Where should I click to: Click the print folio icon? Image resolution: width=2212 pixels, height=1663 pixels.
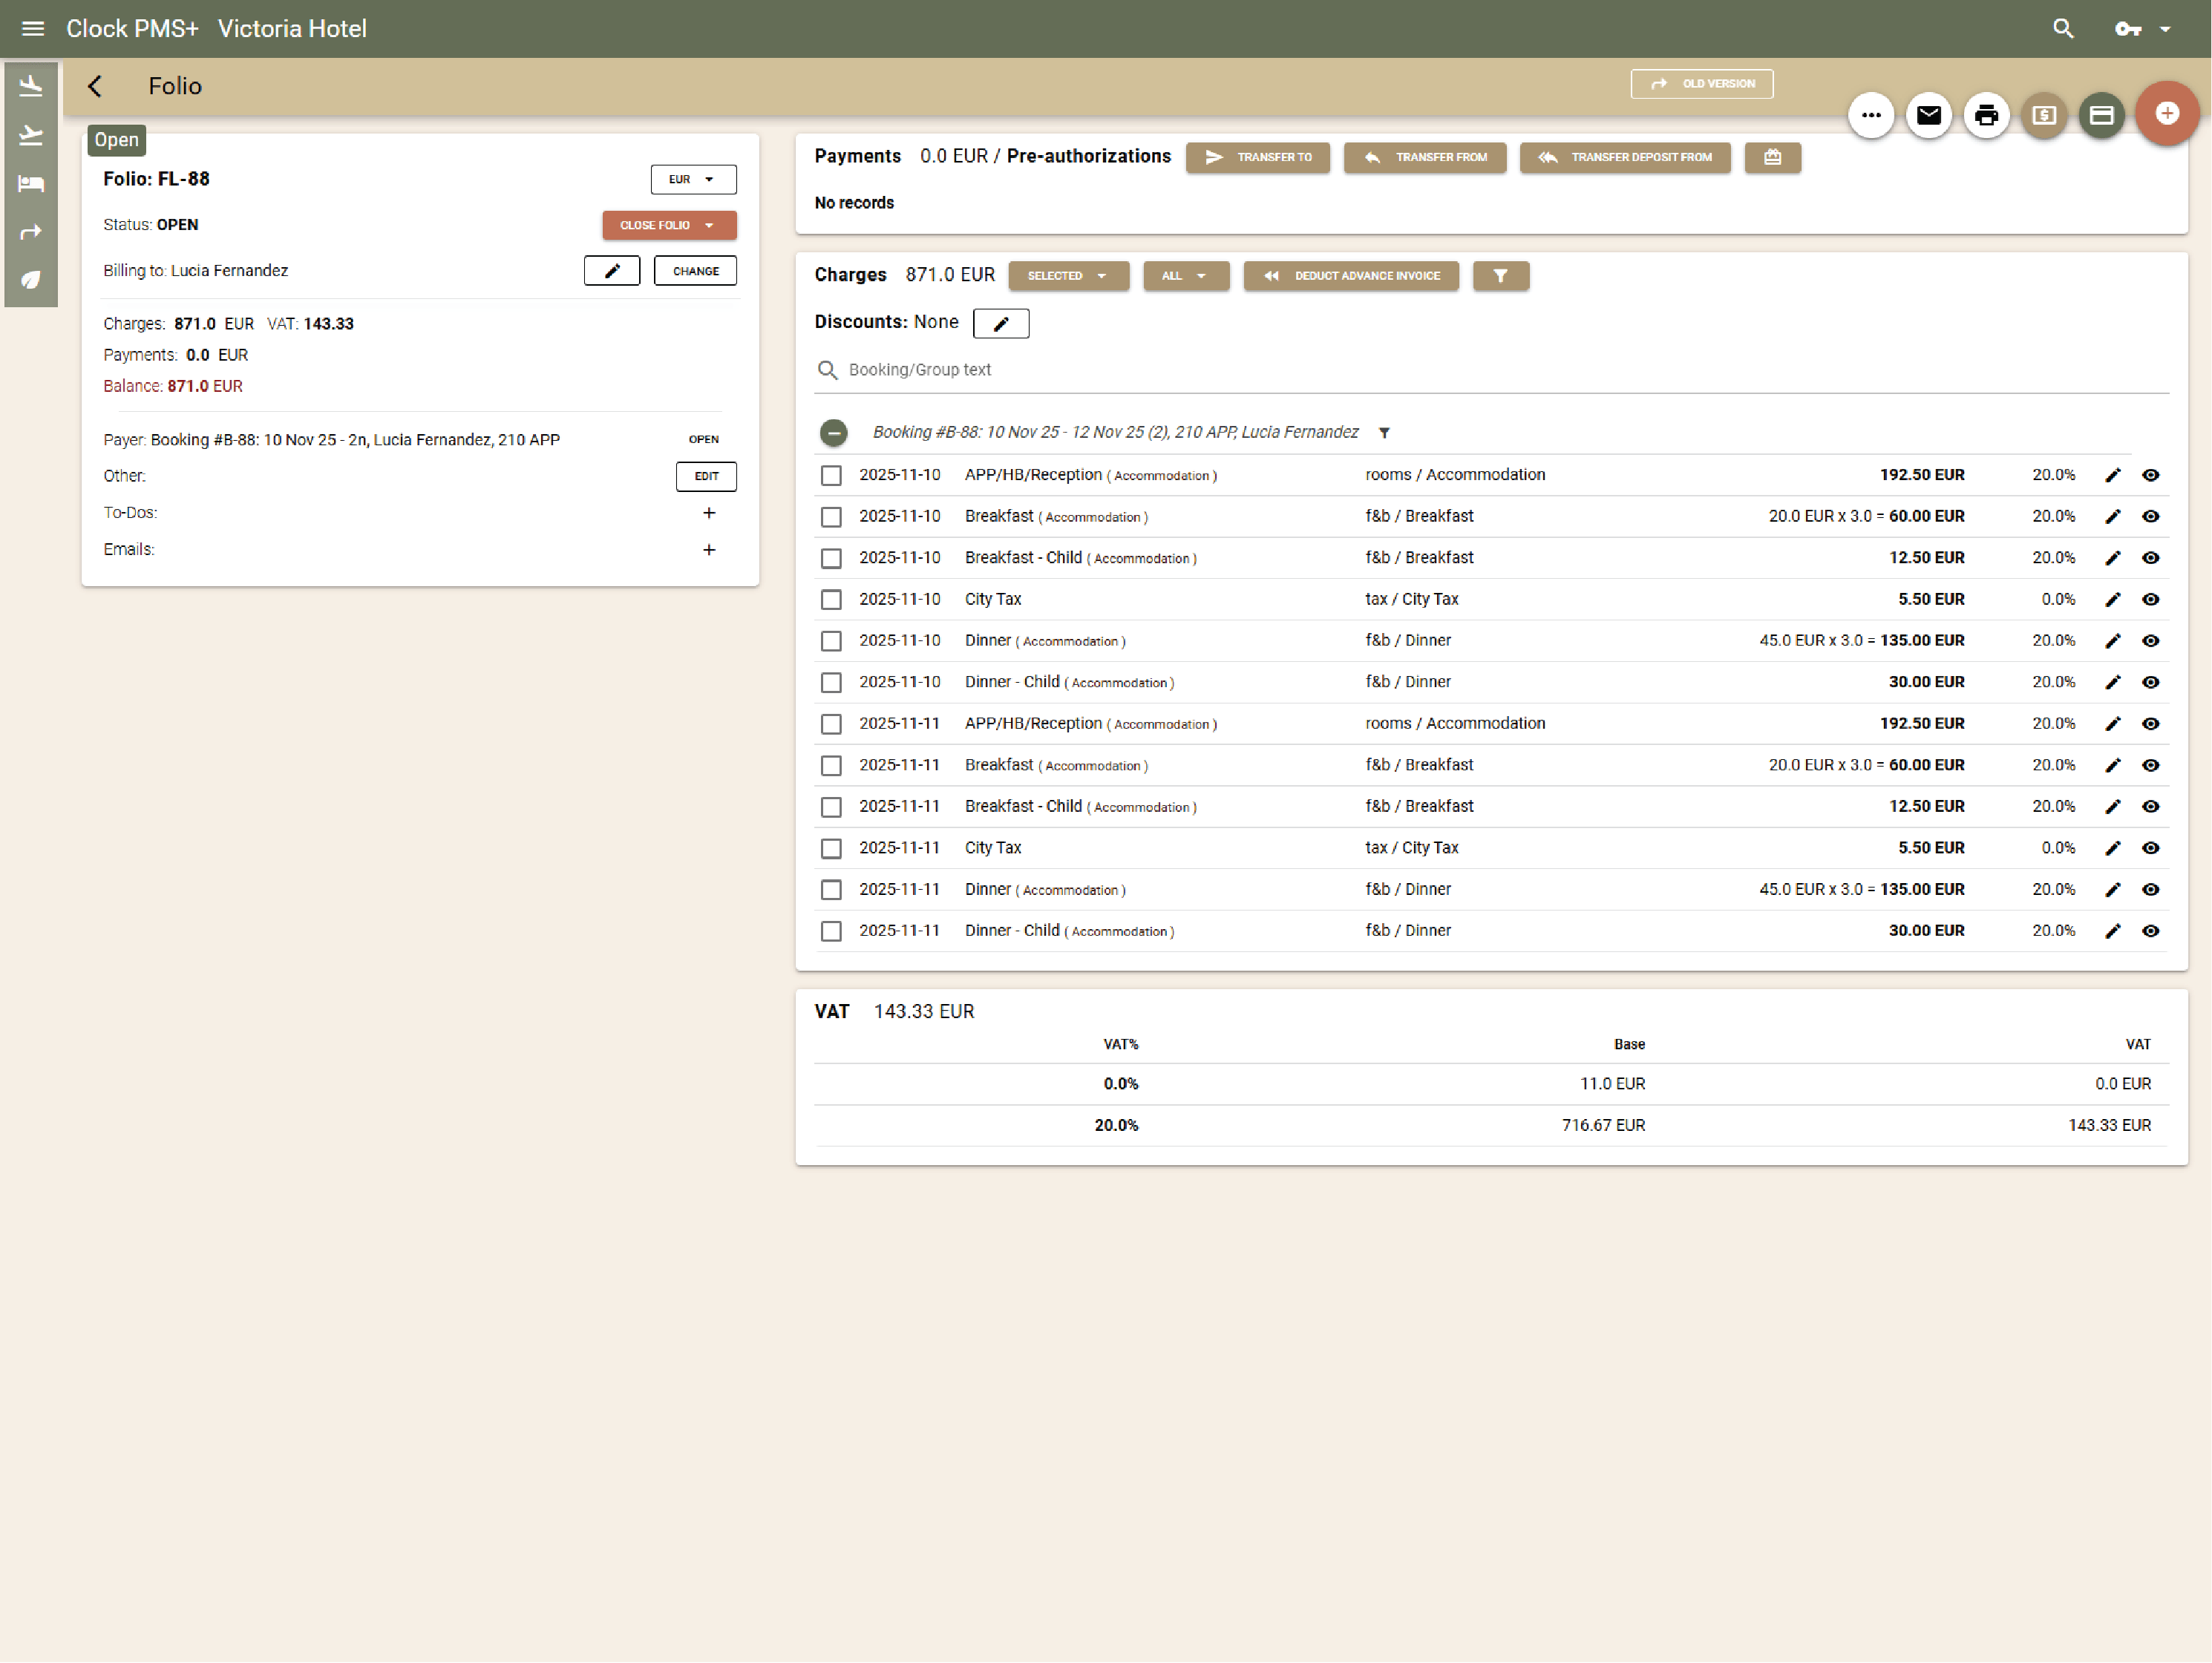(1986, 115)
